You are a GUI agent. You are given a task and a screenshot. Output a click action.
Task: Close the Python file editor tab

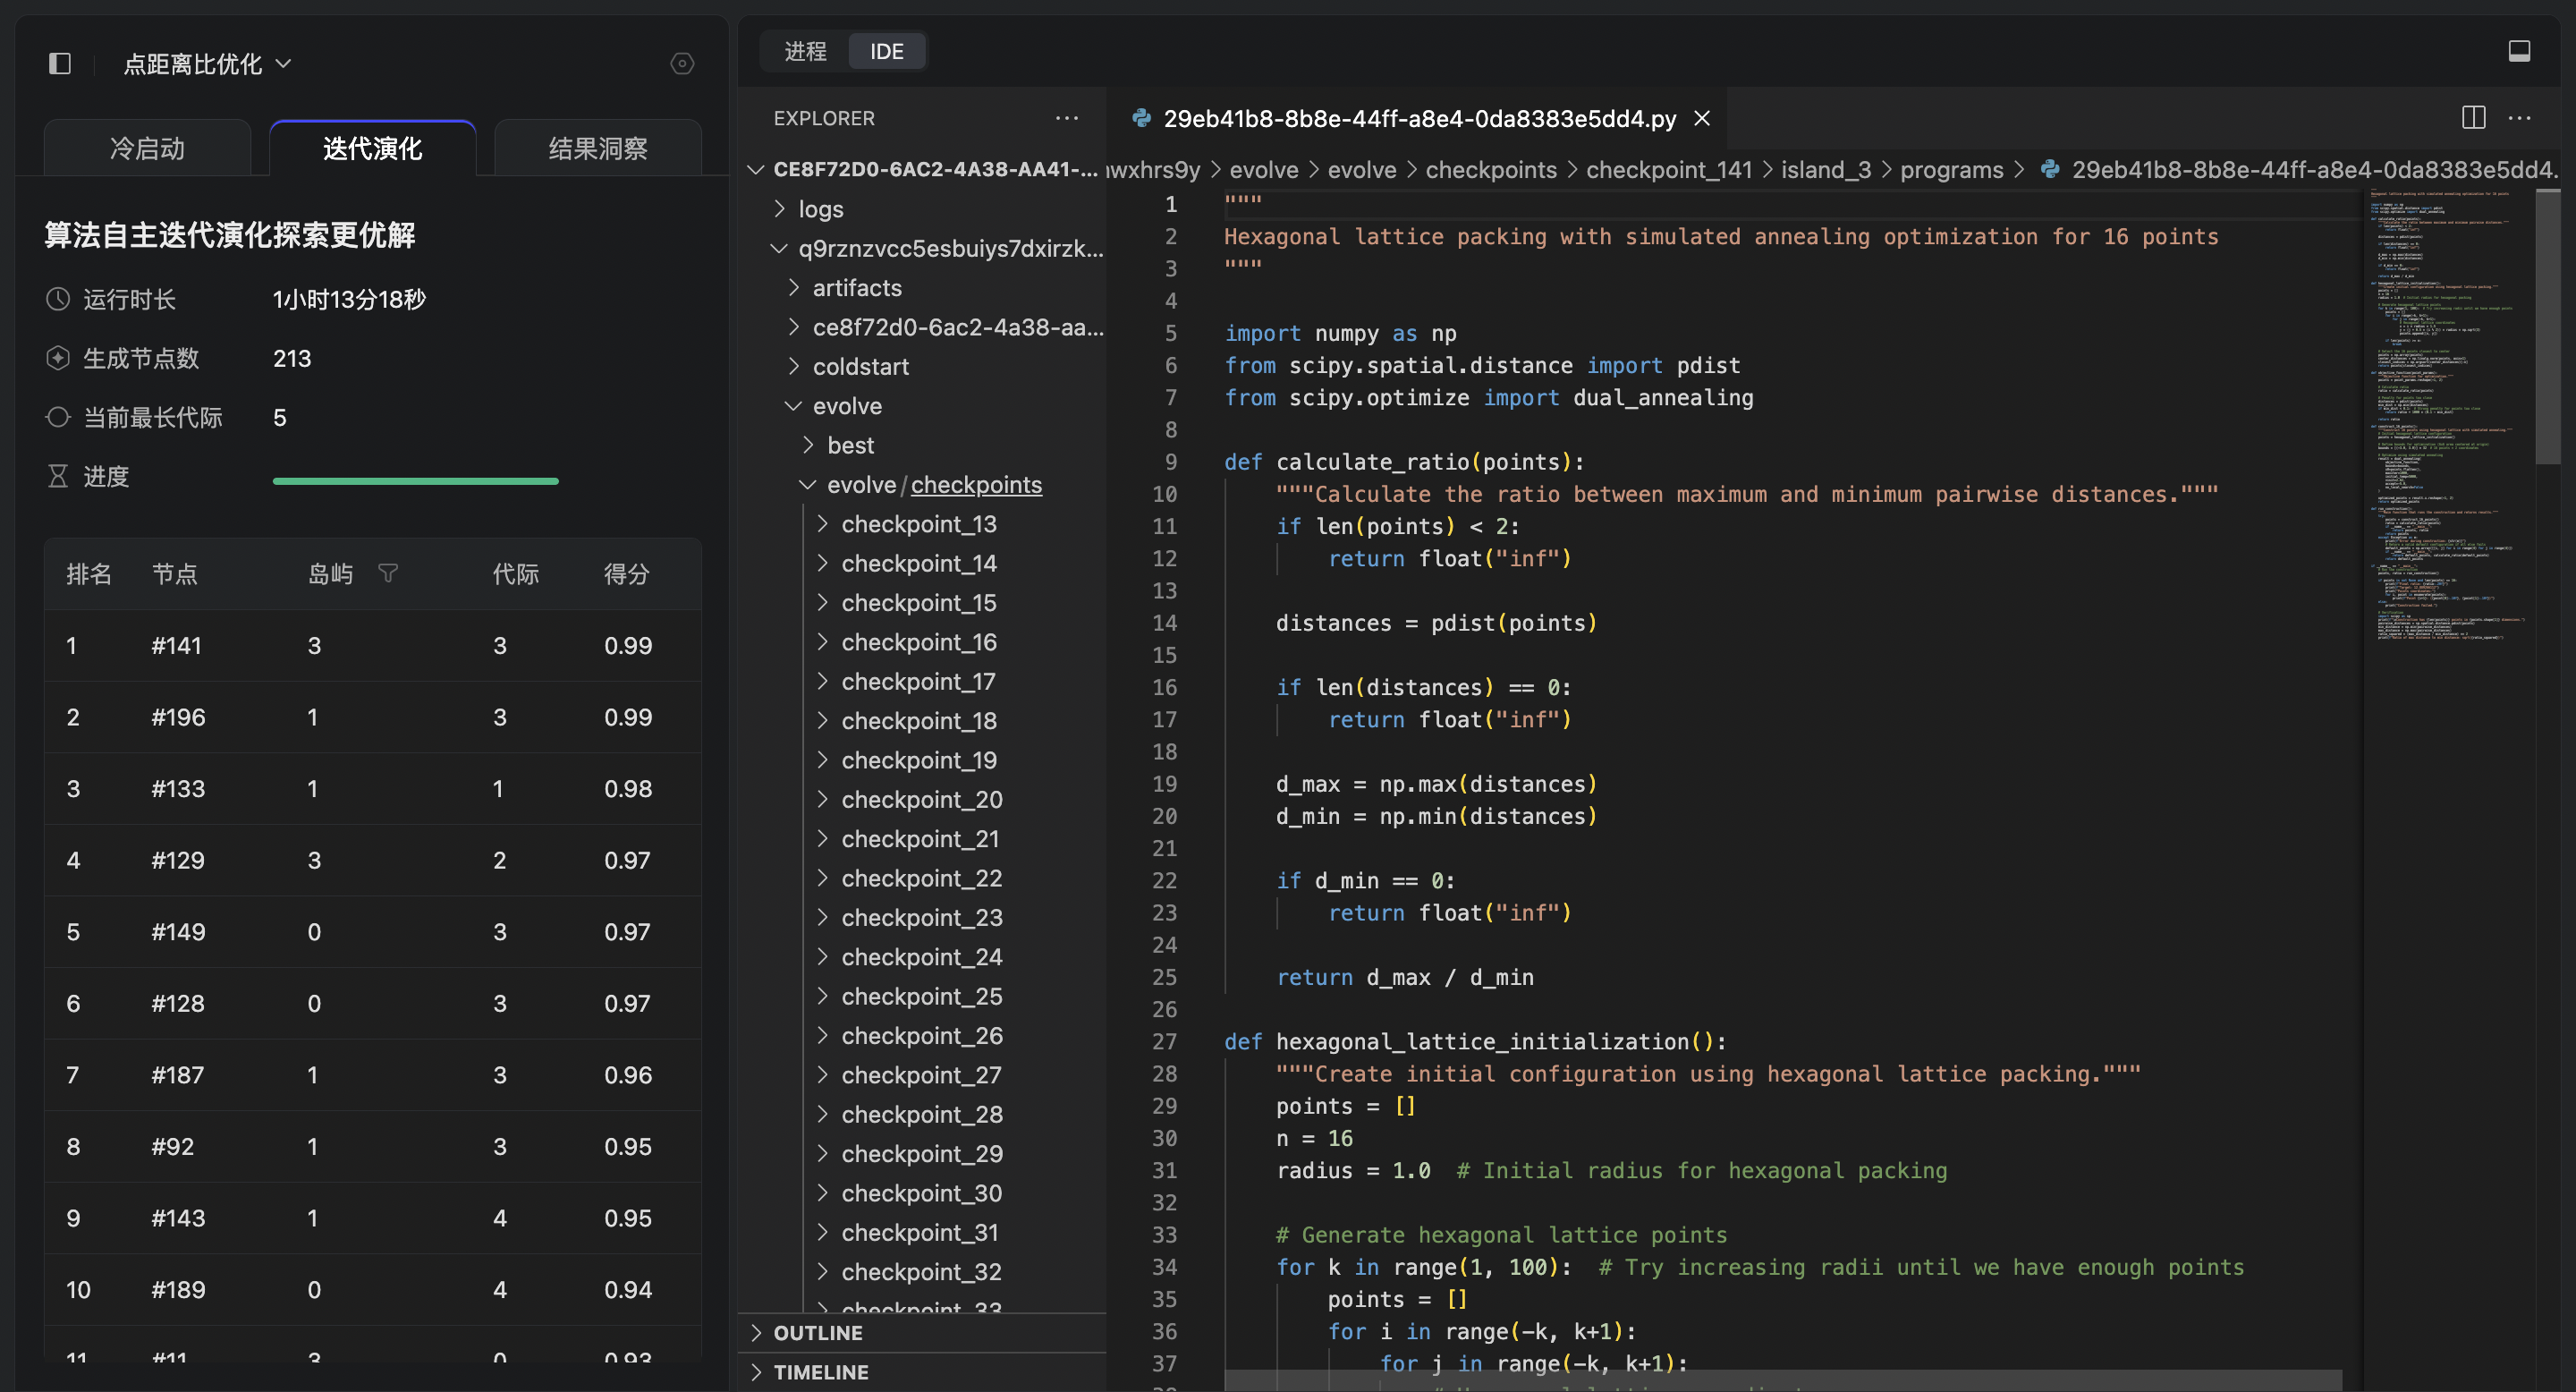click(x=1701, y=119)
